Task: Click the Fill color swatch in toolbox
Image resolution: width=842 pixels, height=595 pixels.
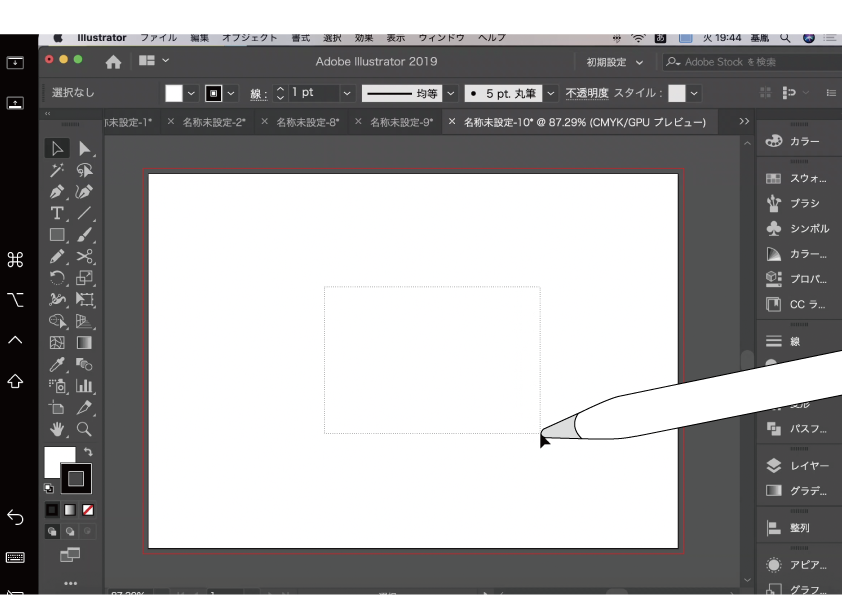Action: (x=58, y=461)
